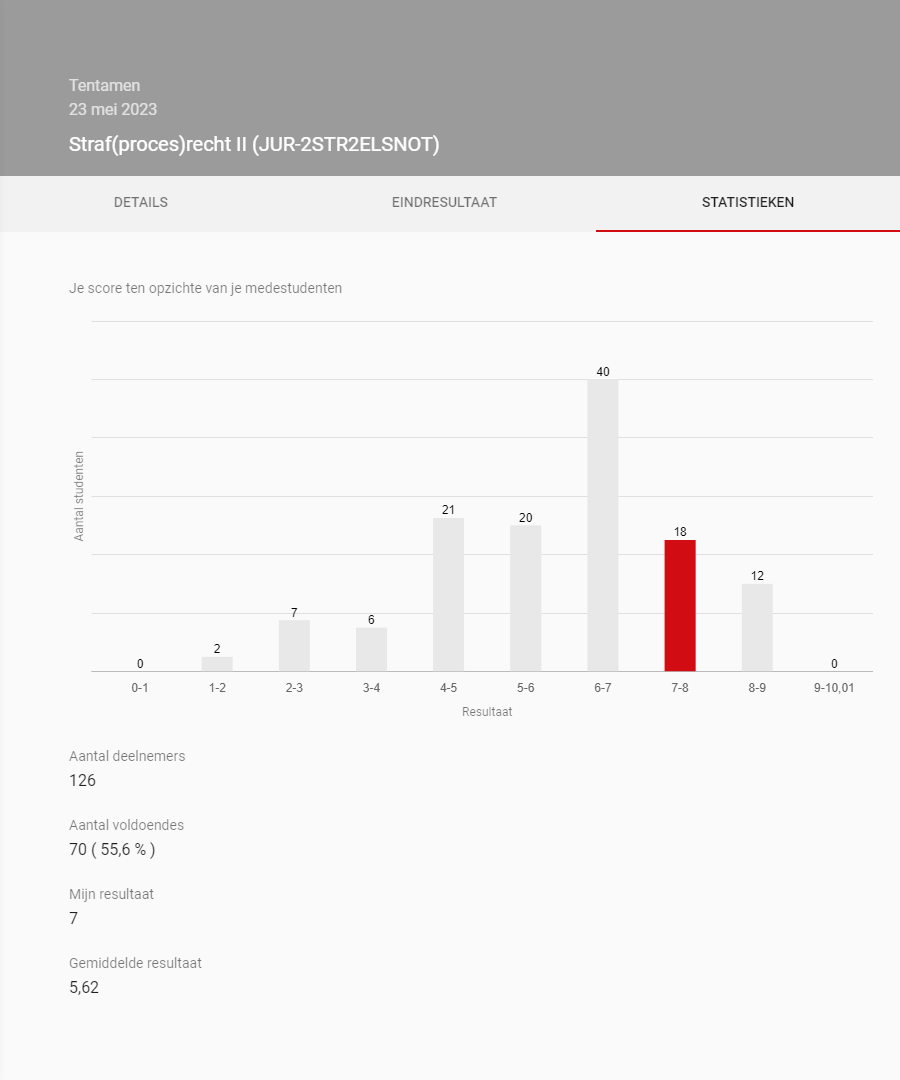Click the 8-9 bar showing 12 students
Viewport: 900px width, 1080px height.
tap(757, 627)
